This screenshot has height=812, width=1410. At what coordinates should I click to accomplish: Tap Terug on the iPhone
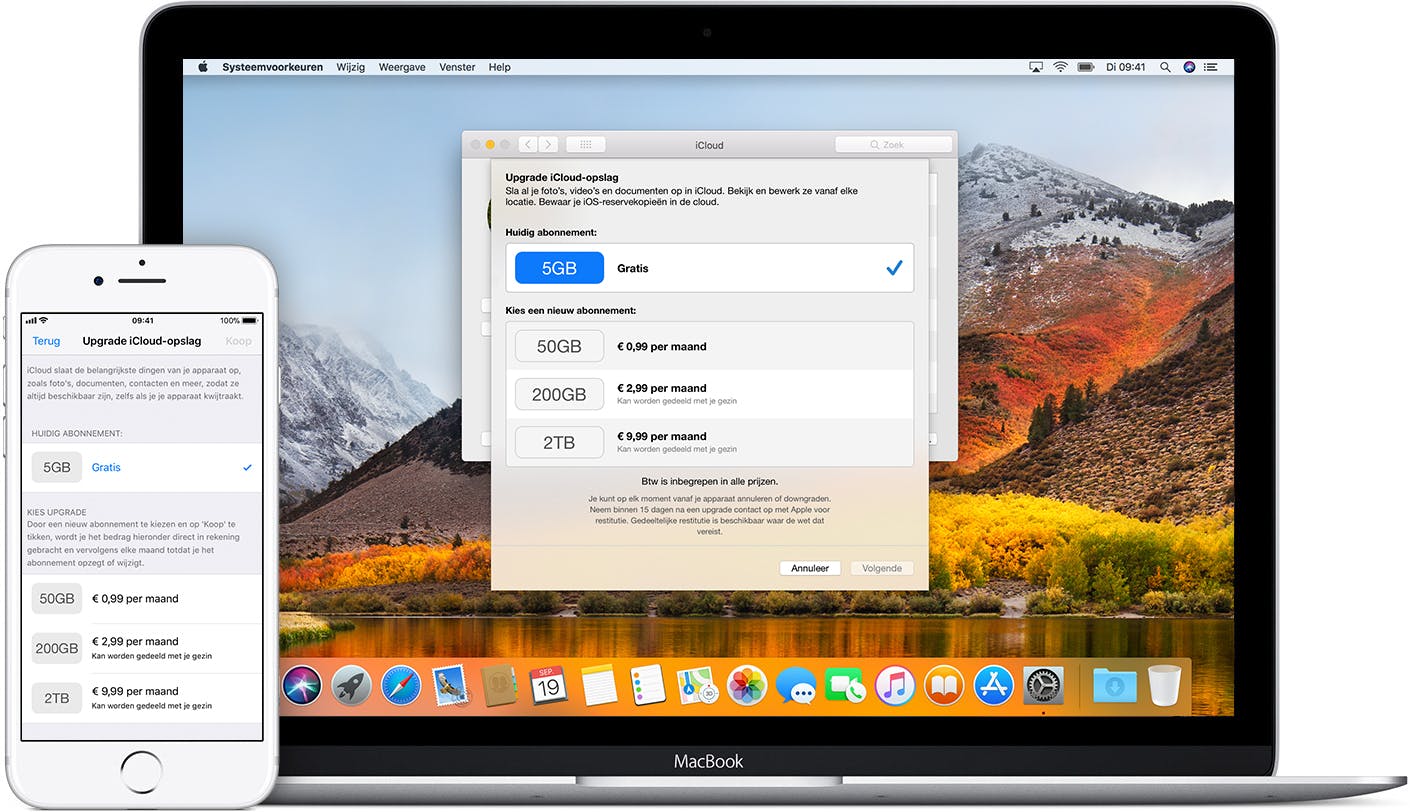pyautogui.click(x=46, y=341)
